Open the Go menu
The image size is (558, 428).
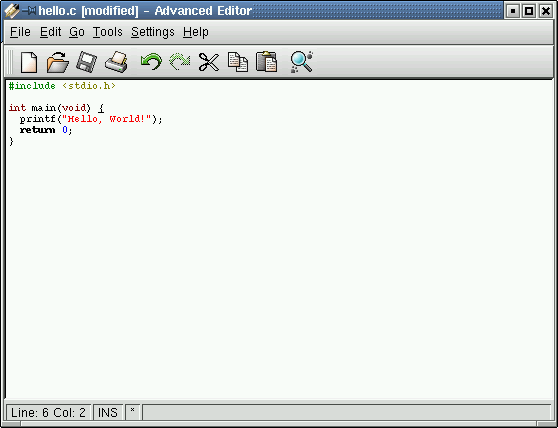[x=77, y=32]
